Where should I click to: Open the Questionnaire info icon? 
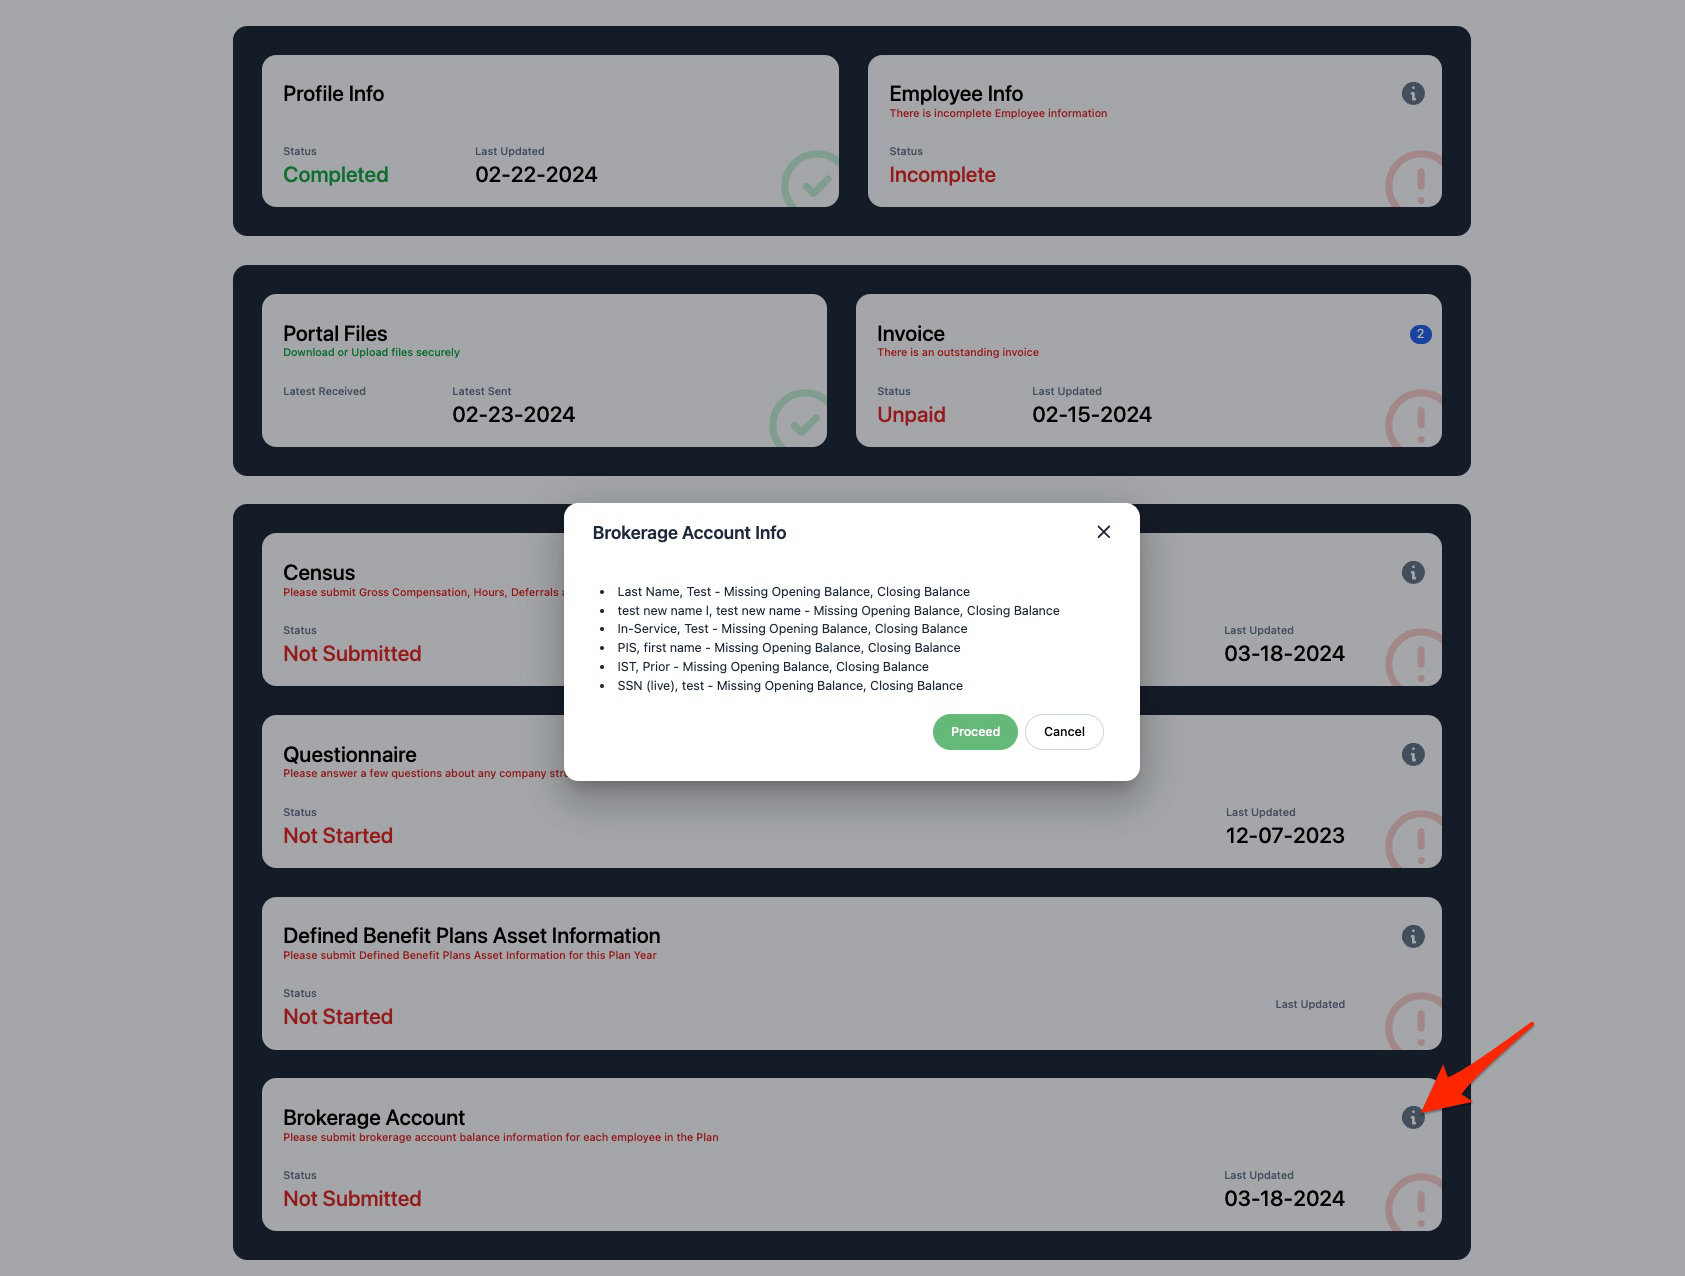pyautogui.click(x=1412, y=755)
